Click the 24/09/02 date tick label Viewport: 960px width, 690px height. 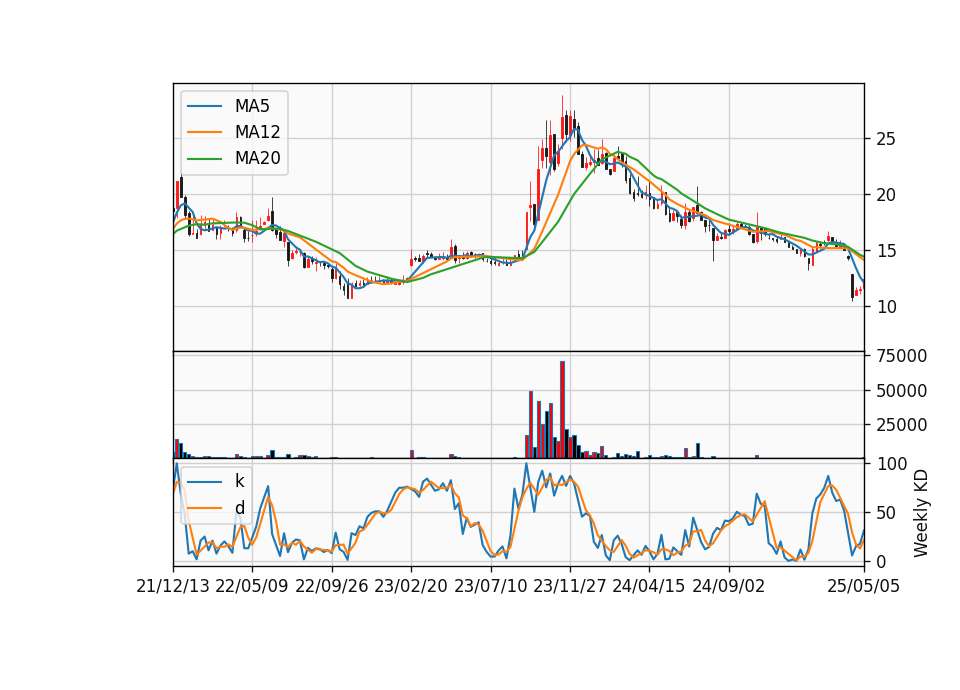(729, 586)
